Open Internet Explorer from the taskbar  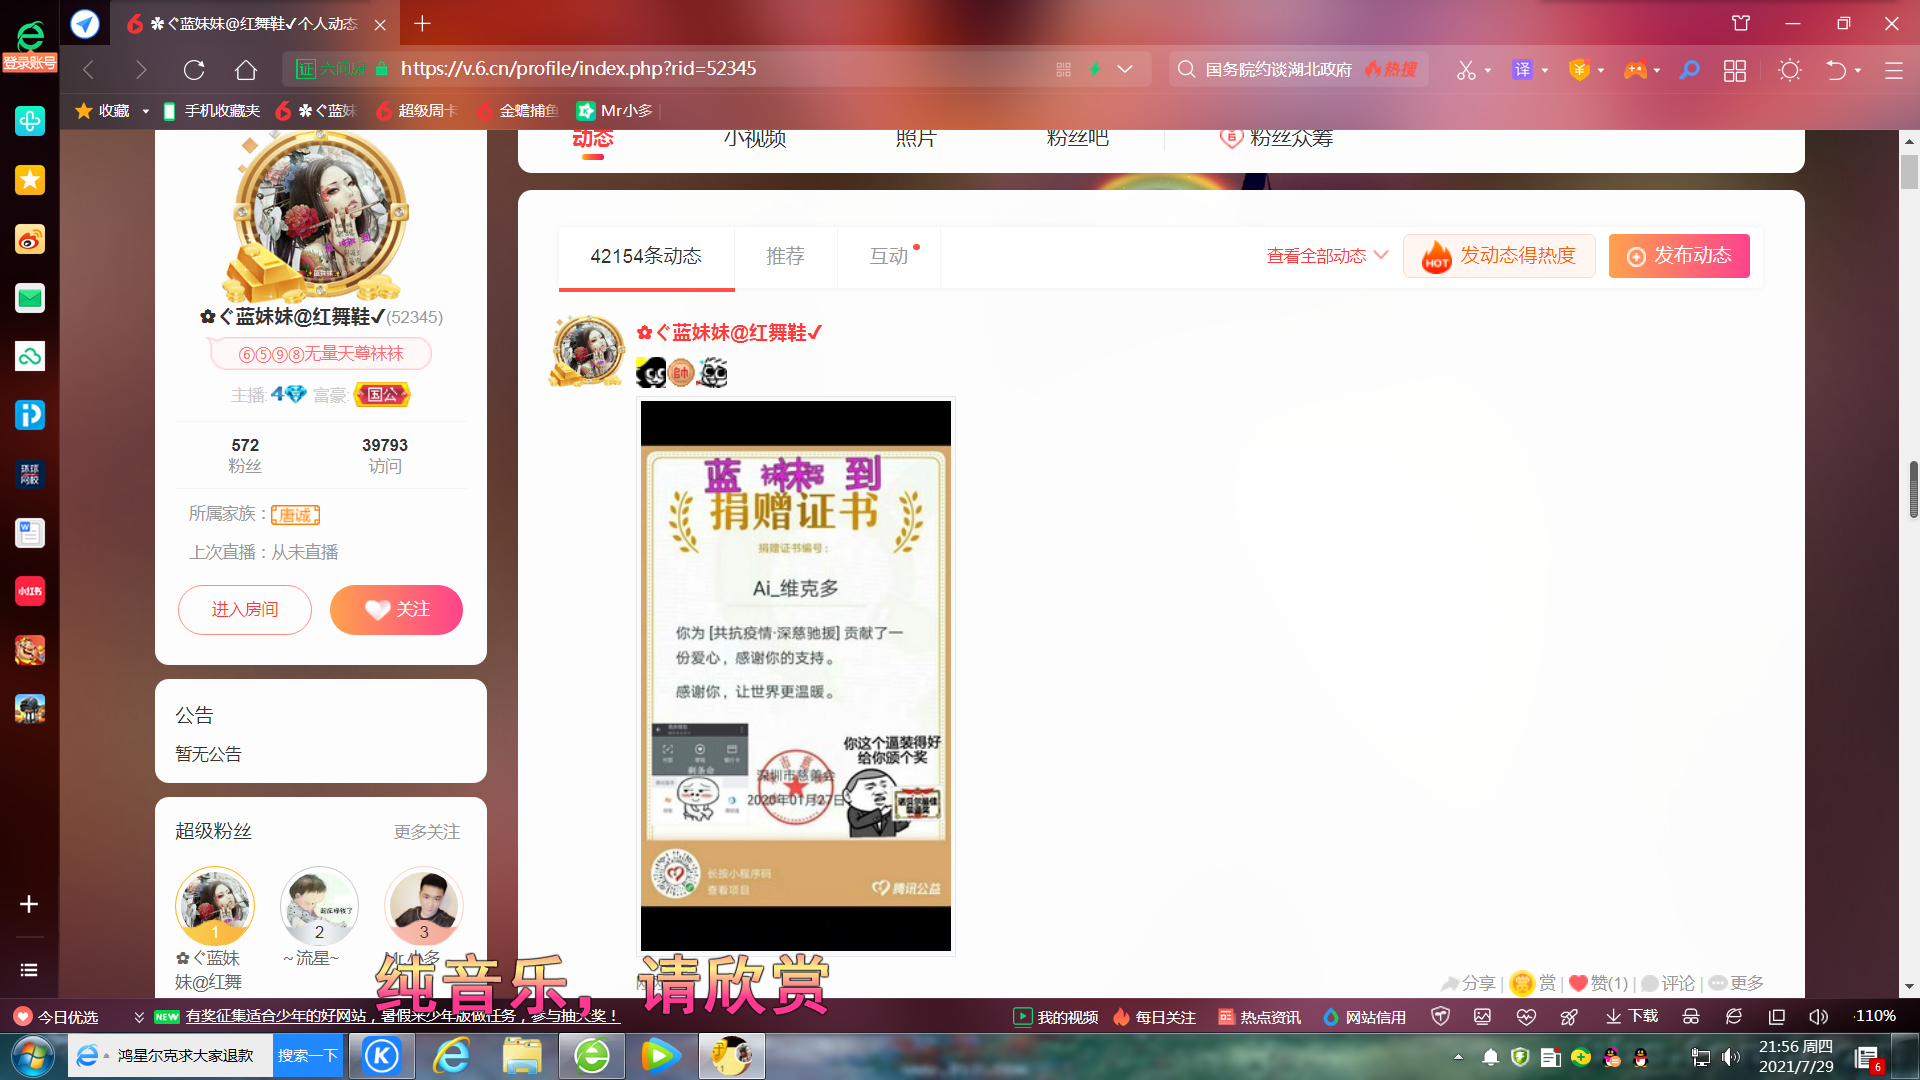pos(451,1056)
